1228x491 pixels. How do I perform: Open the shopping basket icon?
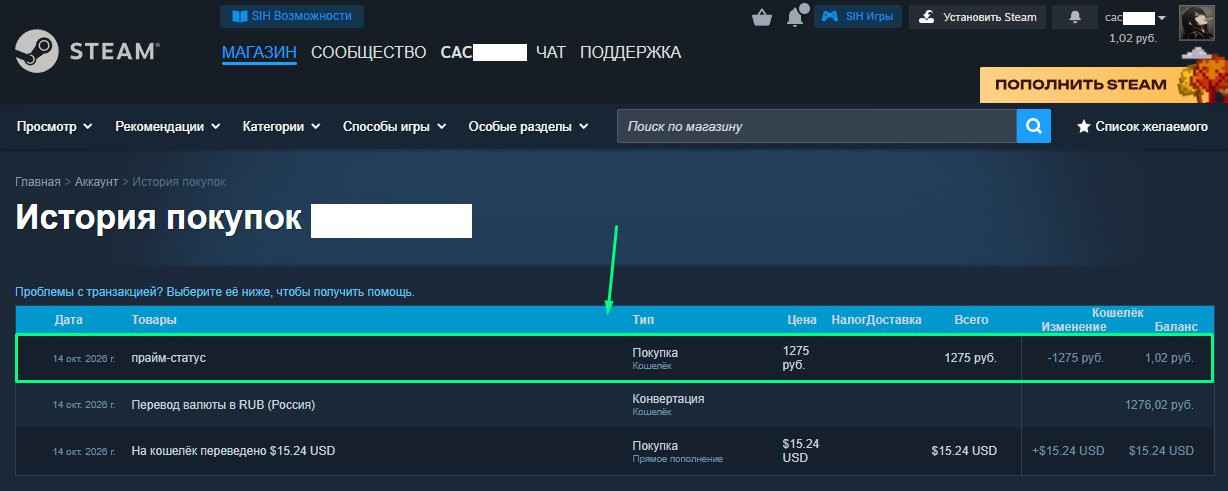pyautogui.click(x=762, y=17)
